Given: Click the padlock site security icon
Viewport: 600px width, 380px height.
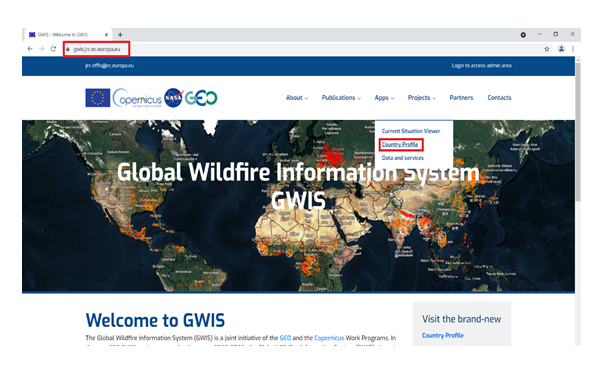Looking at the screenshot, I should (x=68, y=49).
